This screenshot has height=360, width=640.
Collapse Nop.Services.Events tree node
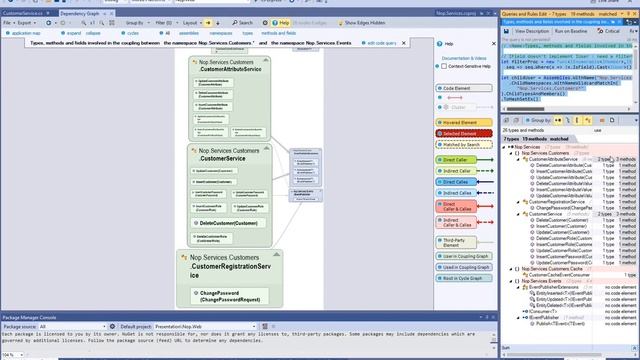coord(511,281)
